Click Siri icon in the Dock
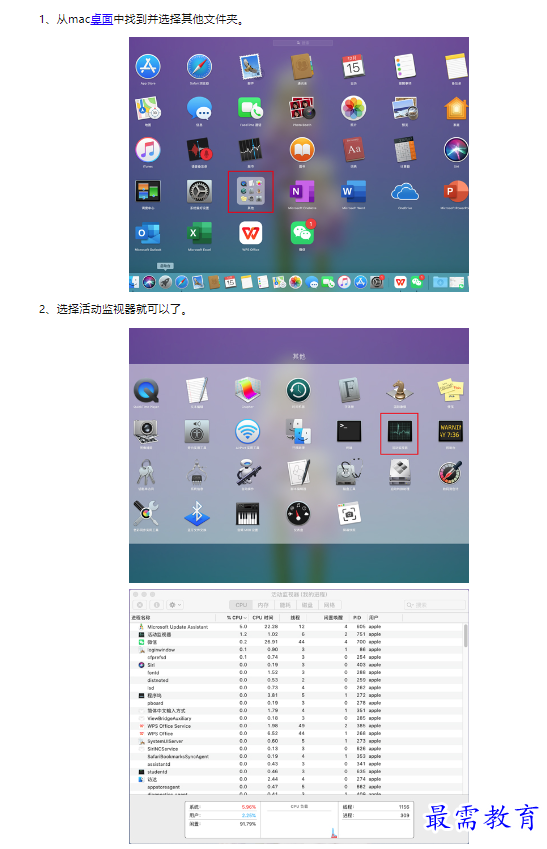This screenshot has height=849, width=547. point(149,282)
